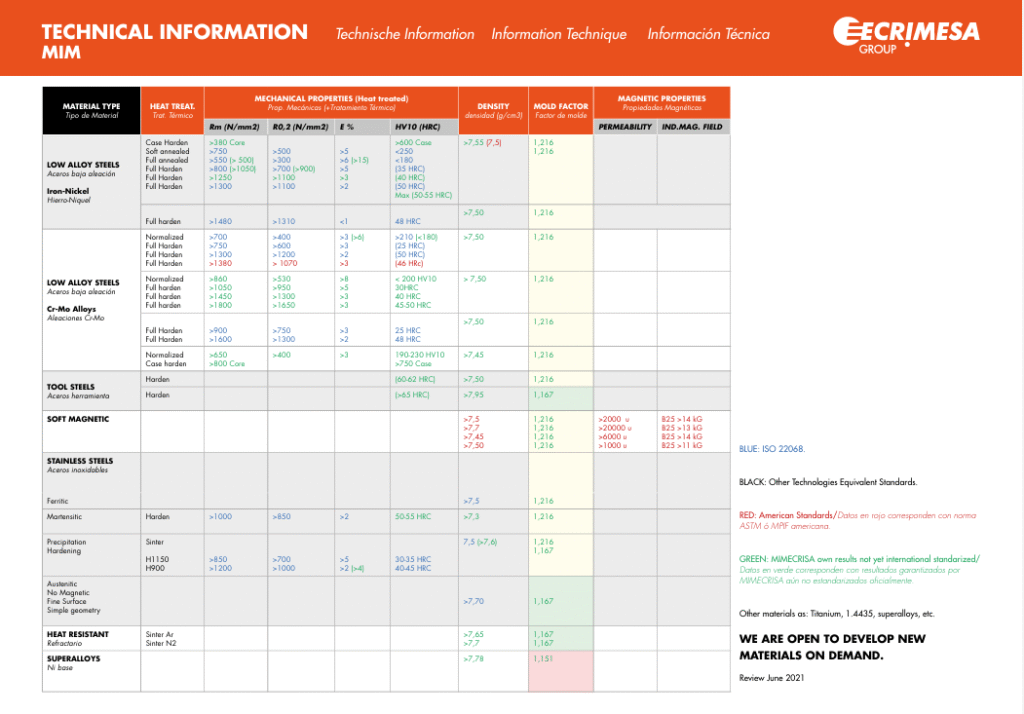Click the '>800 Core' Rm value

point(227,364)
